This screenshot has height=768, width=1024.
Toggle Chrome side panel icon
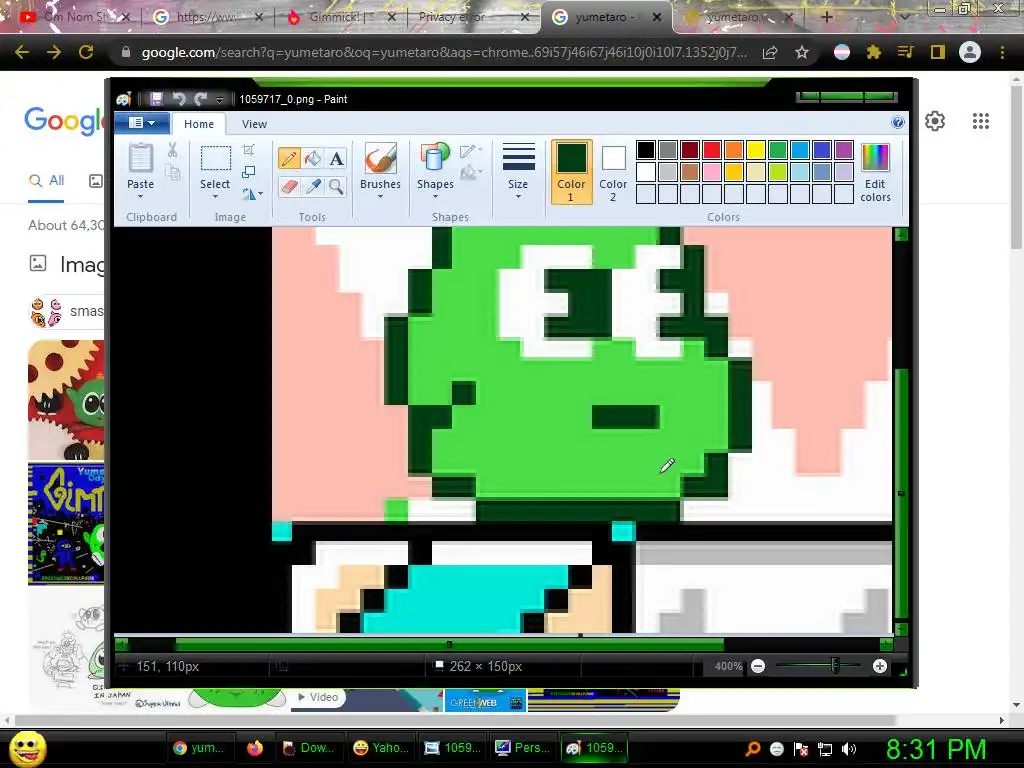[x=938, y=52]
